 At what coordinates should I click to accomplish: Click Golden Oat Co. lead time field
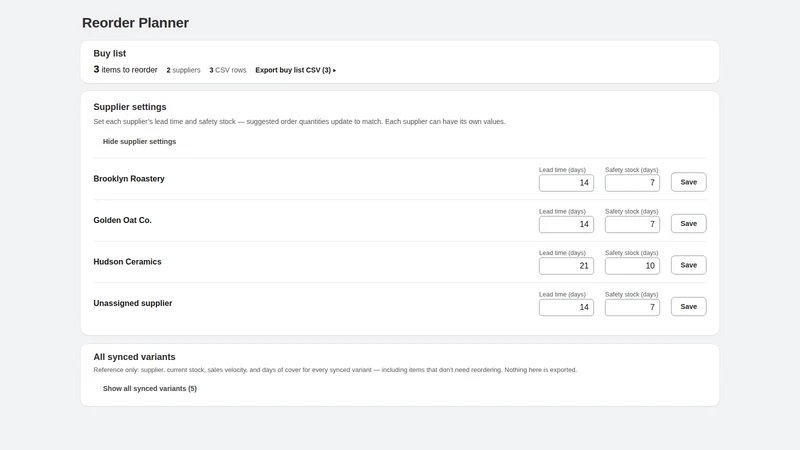coord(566,224)
